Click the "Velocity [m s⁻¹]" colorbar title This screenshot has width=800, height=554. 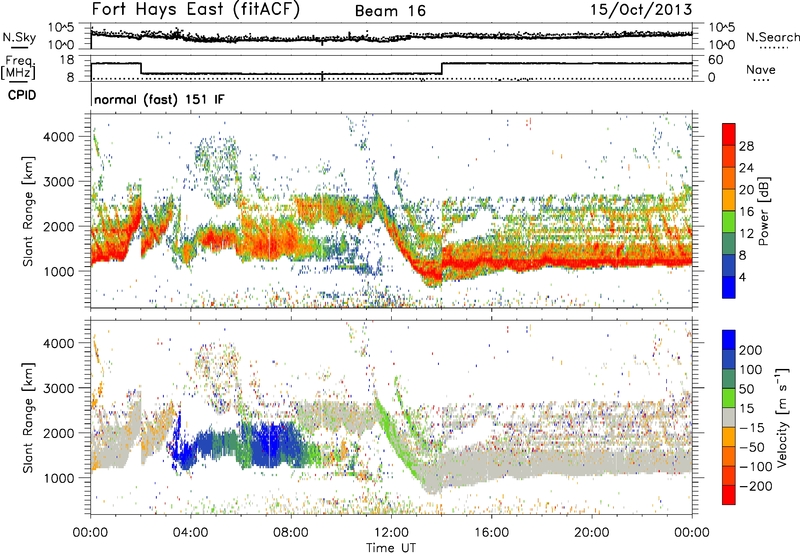tap(781, 417)
